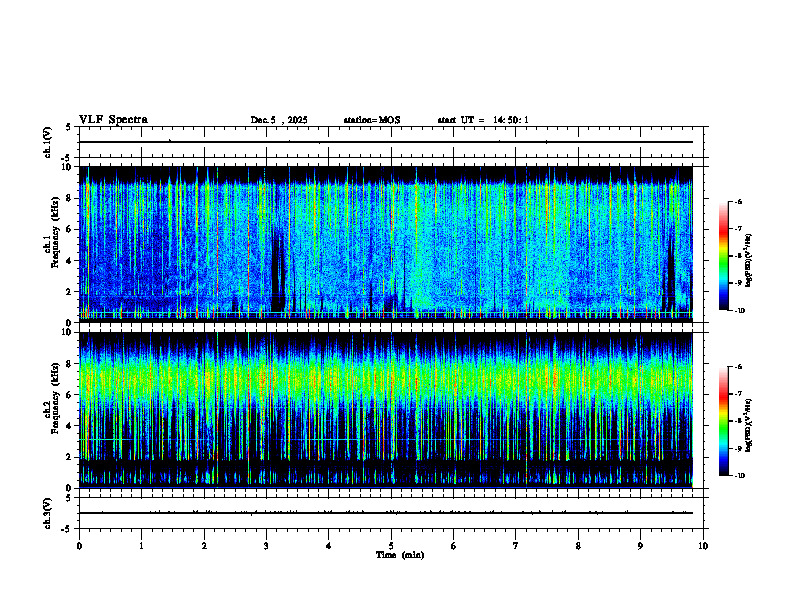The image size is (792, 612).
Task: Click the ch.2 spectrogram panel
Action: pyautogui.click(x=386, y=410)
